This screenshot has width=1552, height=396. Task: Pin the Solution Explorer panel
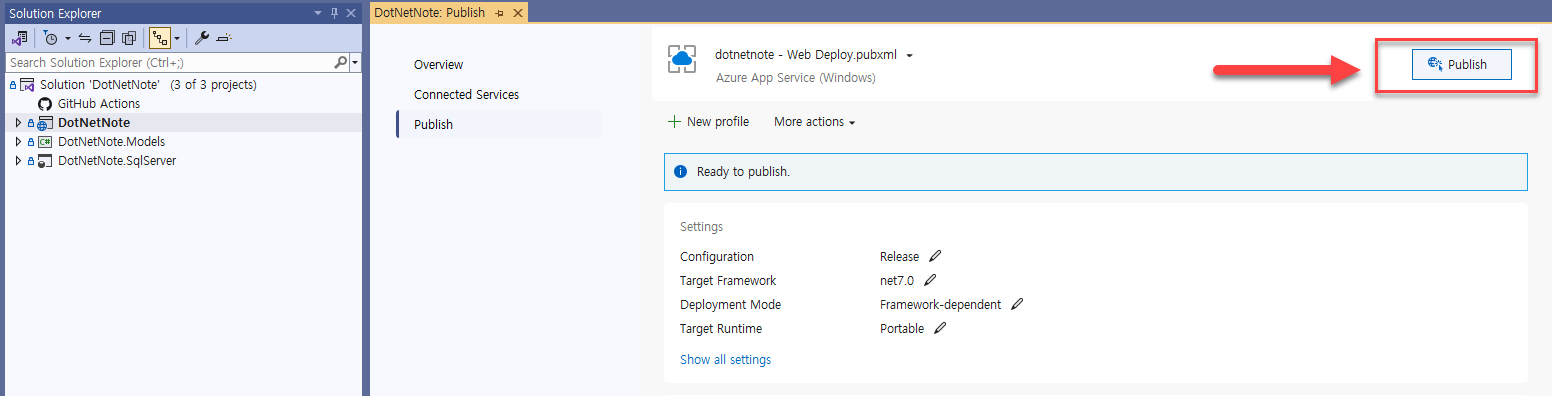pyautogui.click(x=335, y=13)
